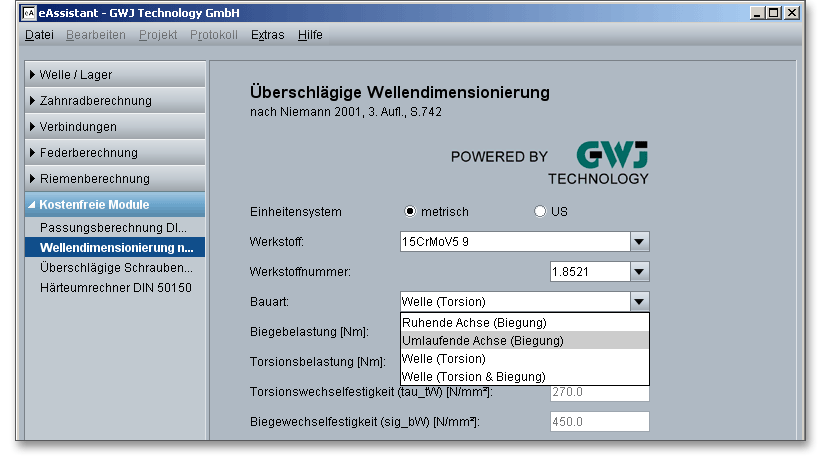Viewport: 821px width, 456px height.
Task: Click the Biegewechselfestigkeit value field
Action: coord(599,422)
